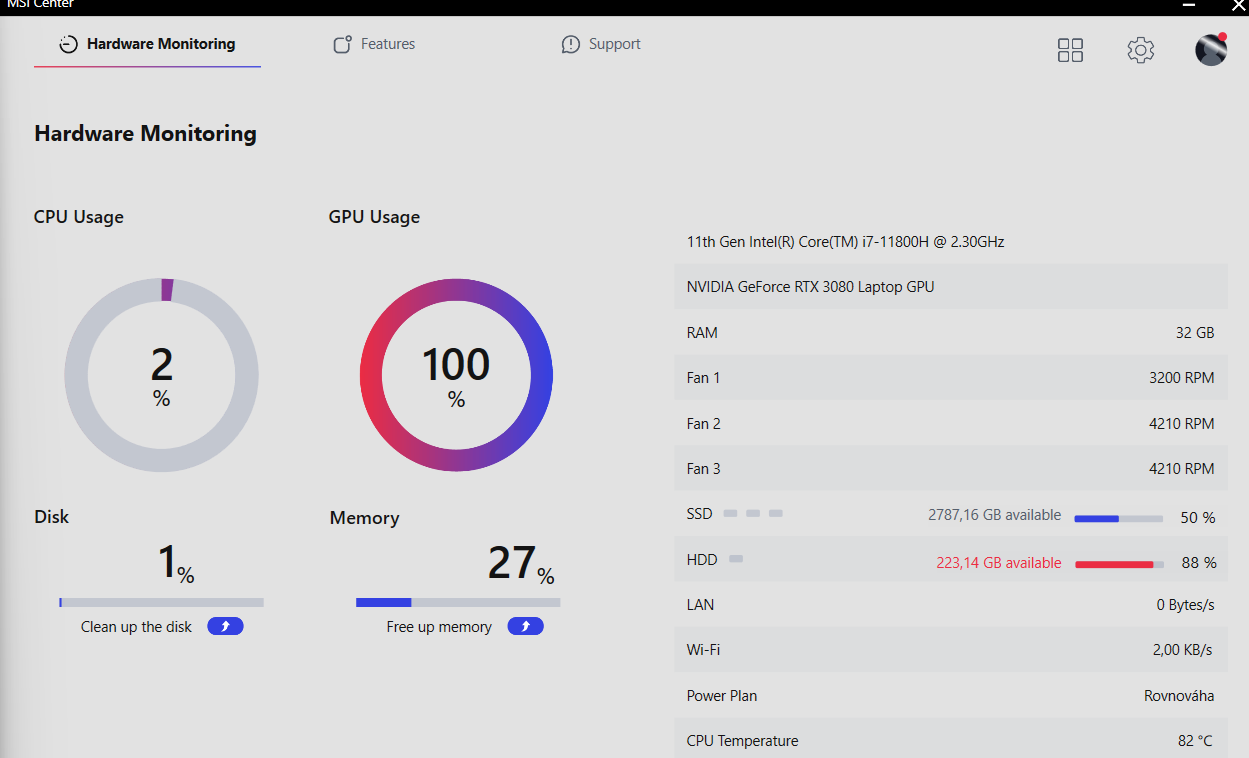The width and height of the screenshot is (1249, 758).
Task: Click the Disk usage progress bar
Action: pos(161,603)
